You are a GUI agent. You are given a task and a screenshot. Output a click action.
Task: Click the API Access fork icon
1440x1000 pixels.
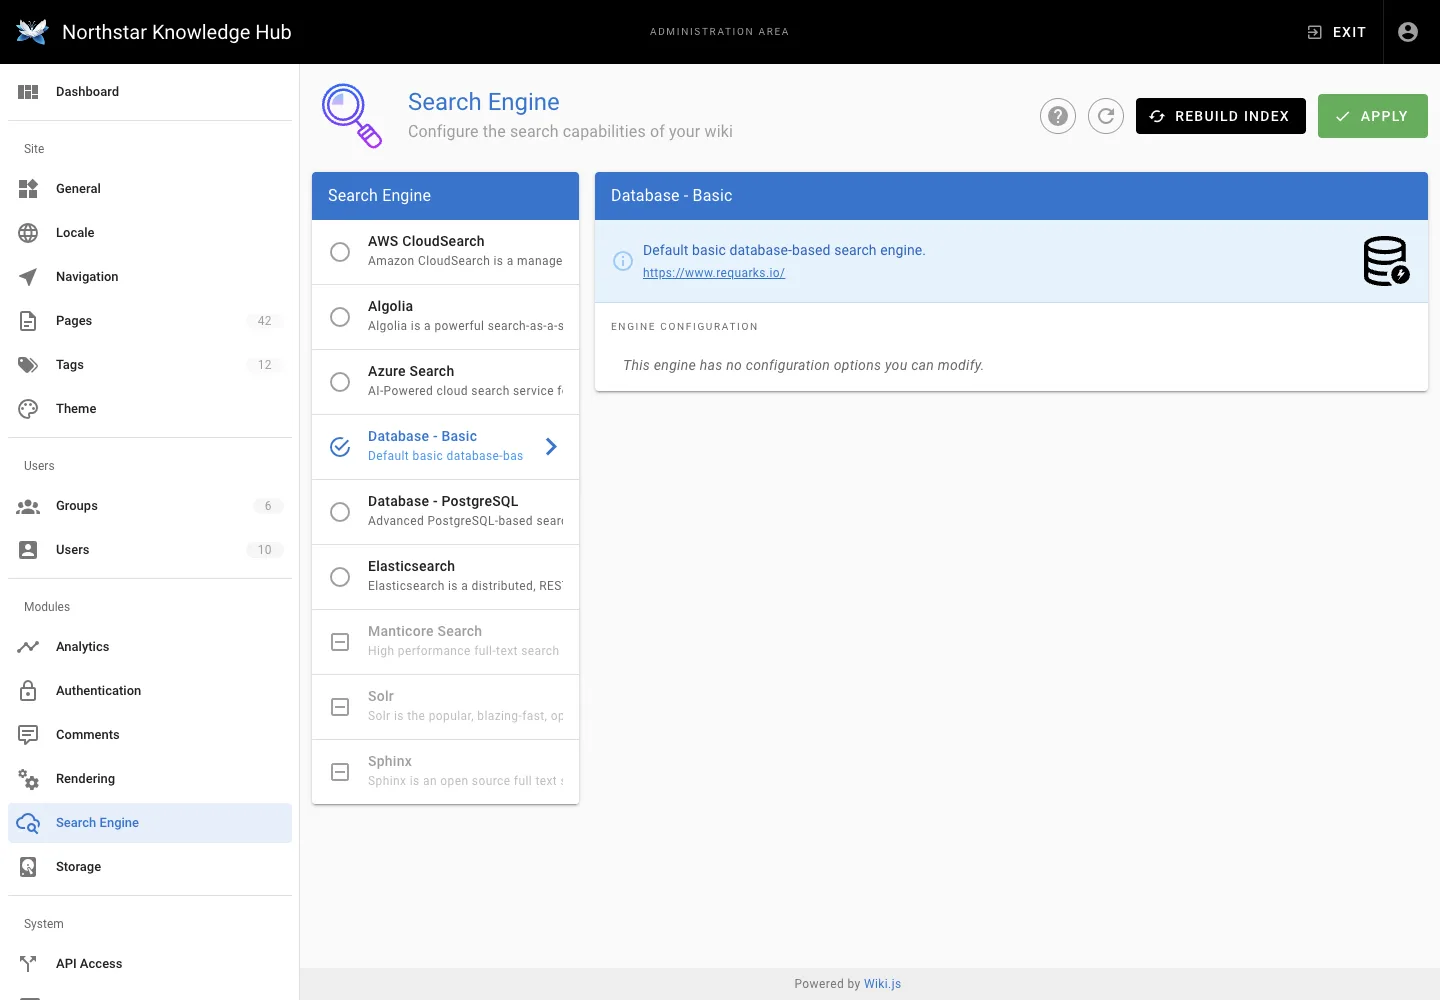(x=28, y=964)
